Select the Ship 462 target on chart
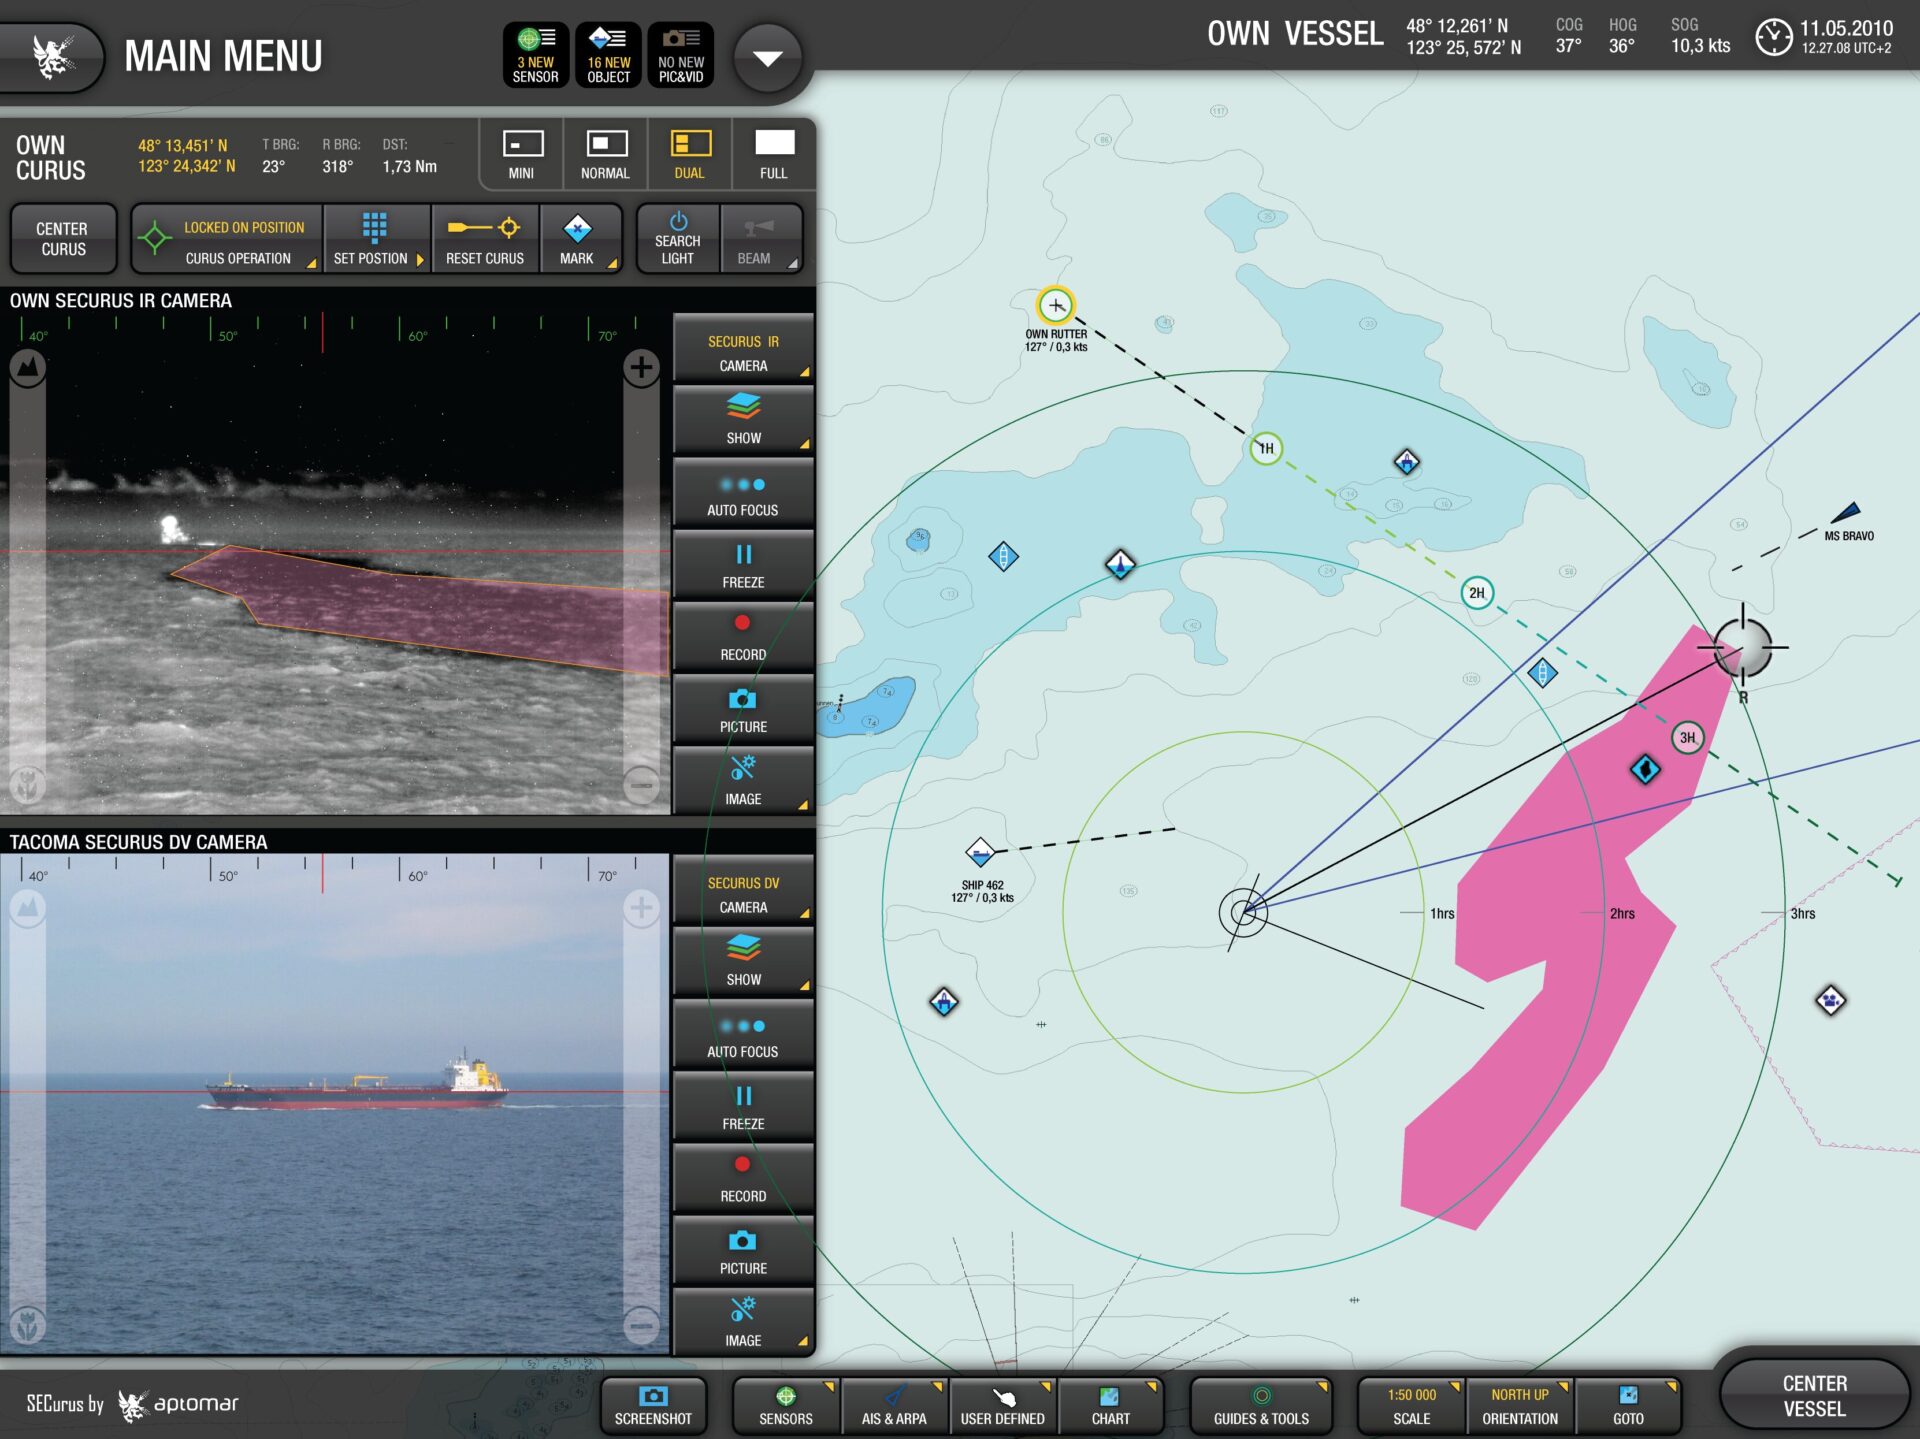 click(980, 853)
